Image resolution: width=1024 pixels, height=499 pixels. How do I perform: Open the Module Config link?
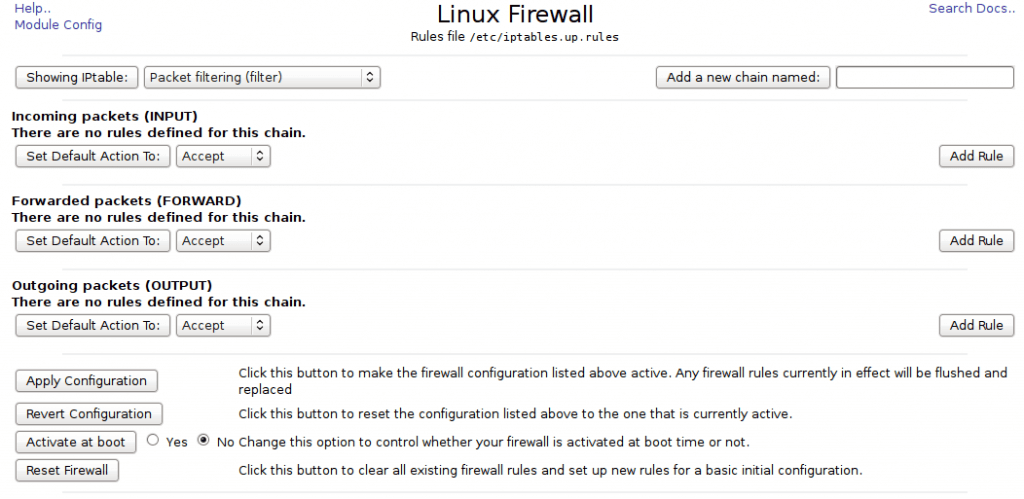tap(58, 25)
